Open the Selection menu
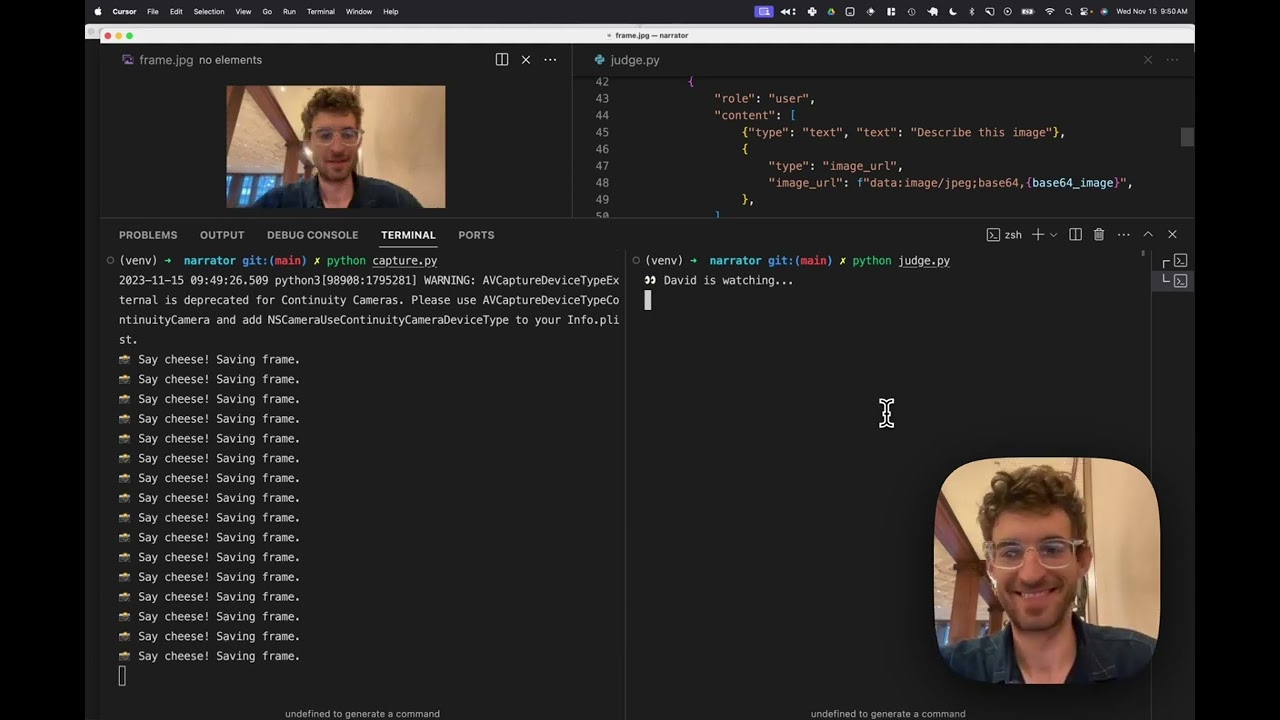This screenshot has height=720, width=1280. 209,12
